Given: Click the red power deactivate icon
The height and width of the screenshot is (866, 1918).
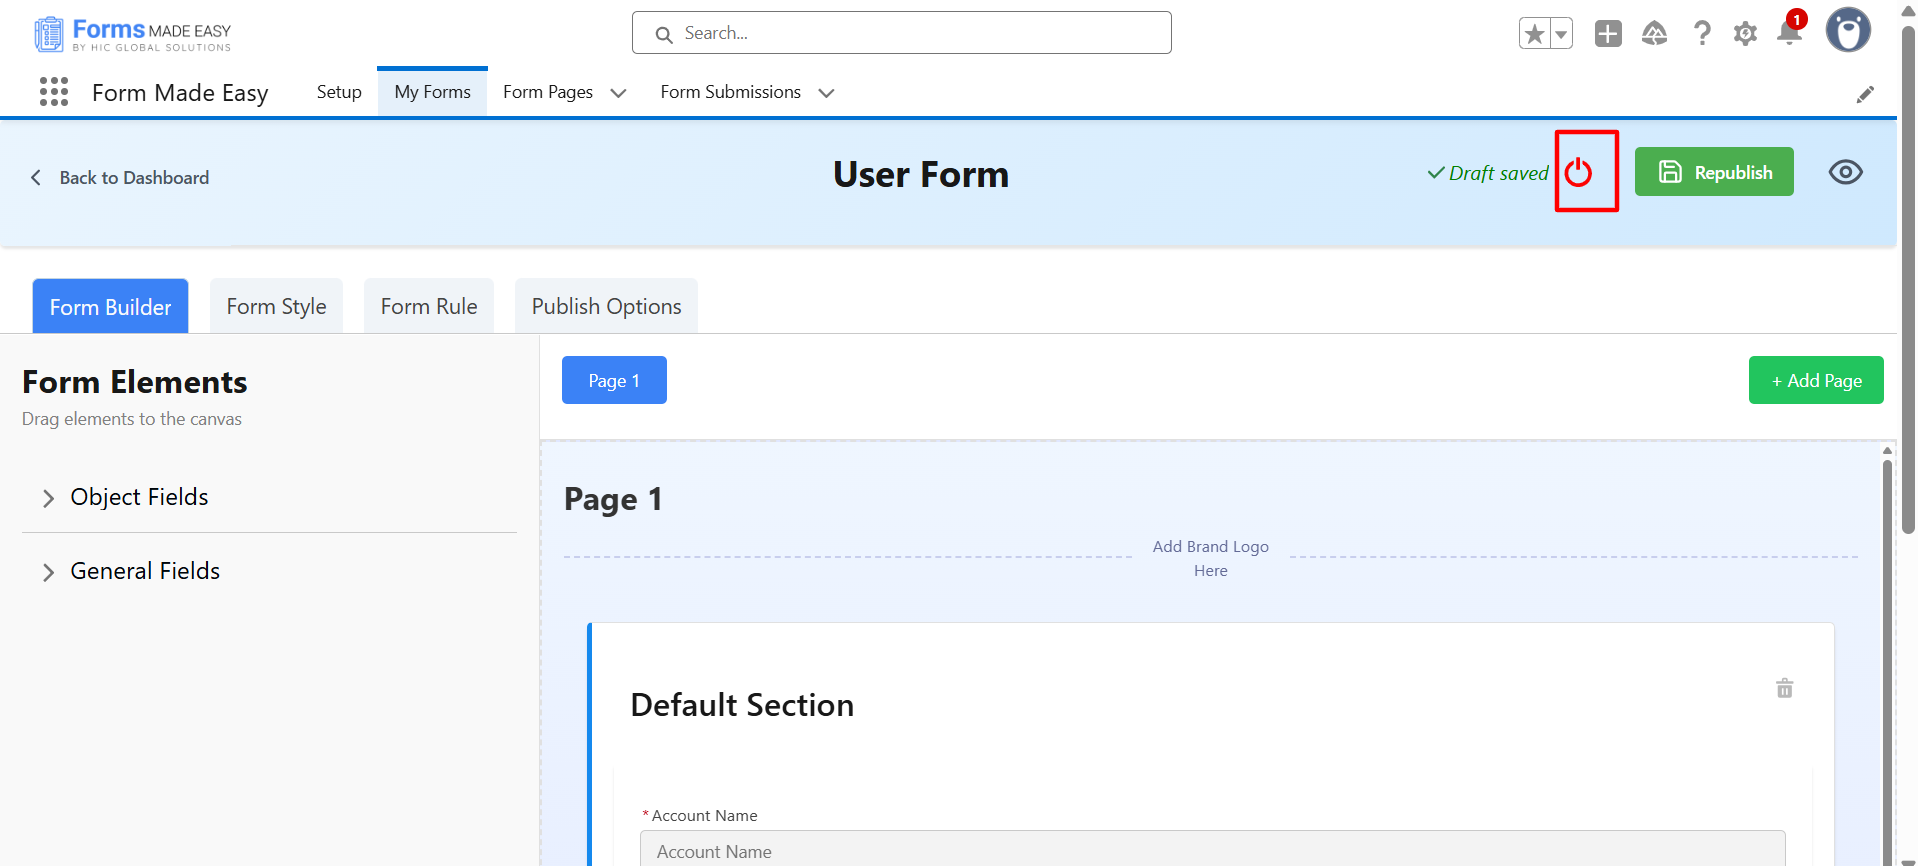Looking at the screenshot, I should coord(1578,173).
